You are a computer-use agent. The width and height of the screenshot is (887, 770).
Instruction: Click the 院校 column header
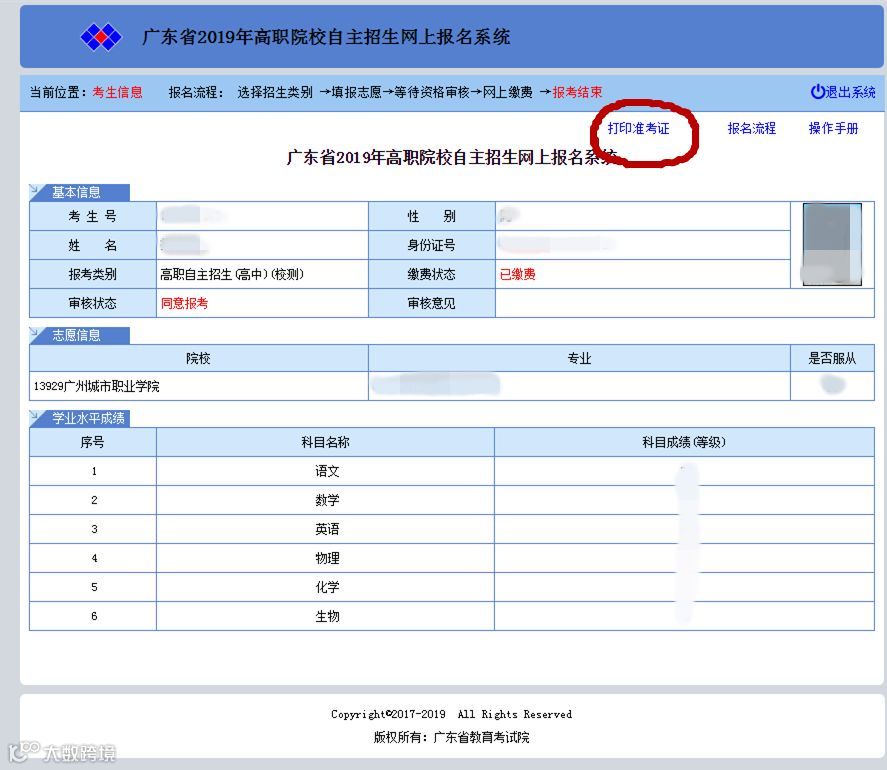[x=199, y=358]
